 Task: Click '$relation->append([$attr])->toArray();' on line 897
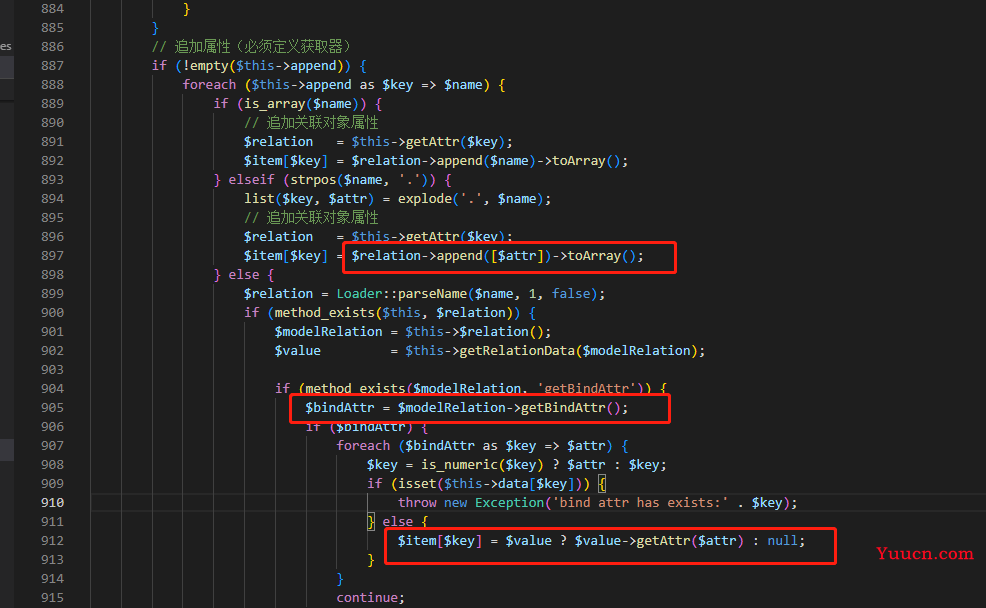pos(497,256)
